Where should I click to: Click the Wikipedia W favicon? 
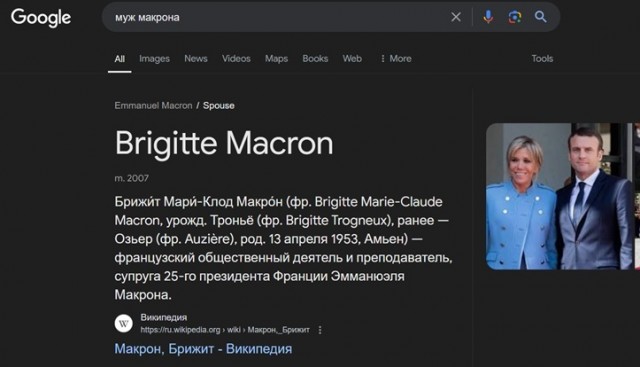[123, 324]
